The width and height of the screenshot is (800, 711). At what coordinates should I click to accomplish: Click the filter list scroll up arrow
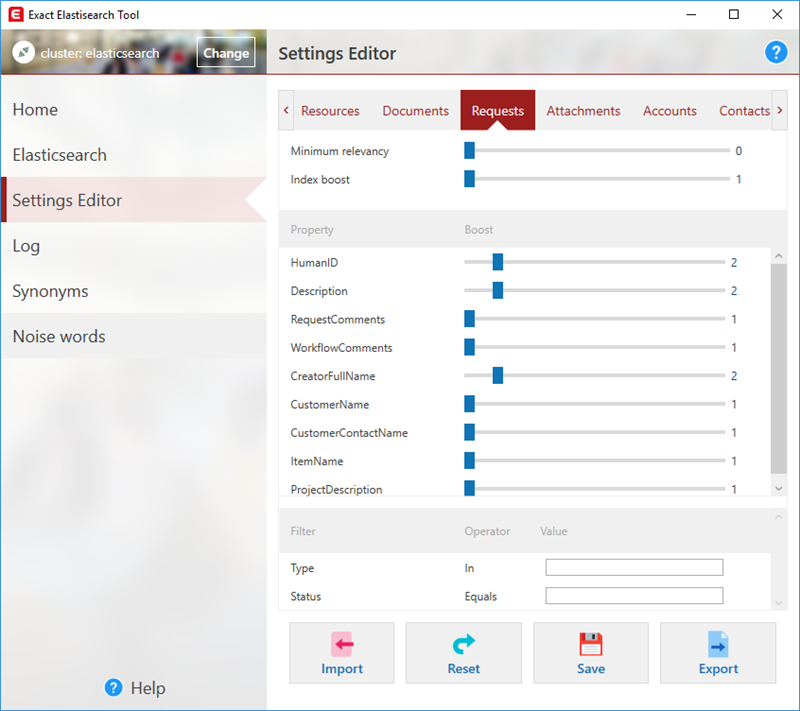click(779, 517)
